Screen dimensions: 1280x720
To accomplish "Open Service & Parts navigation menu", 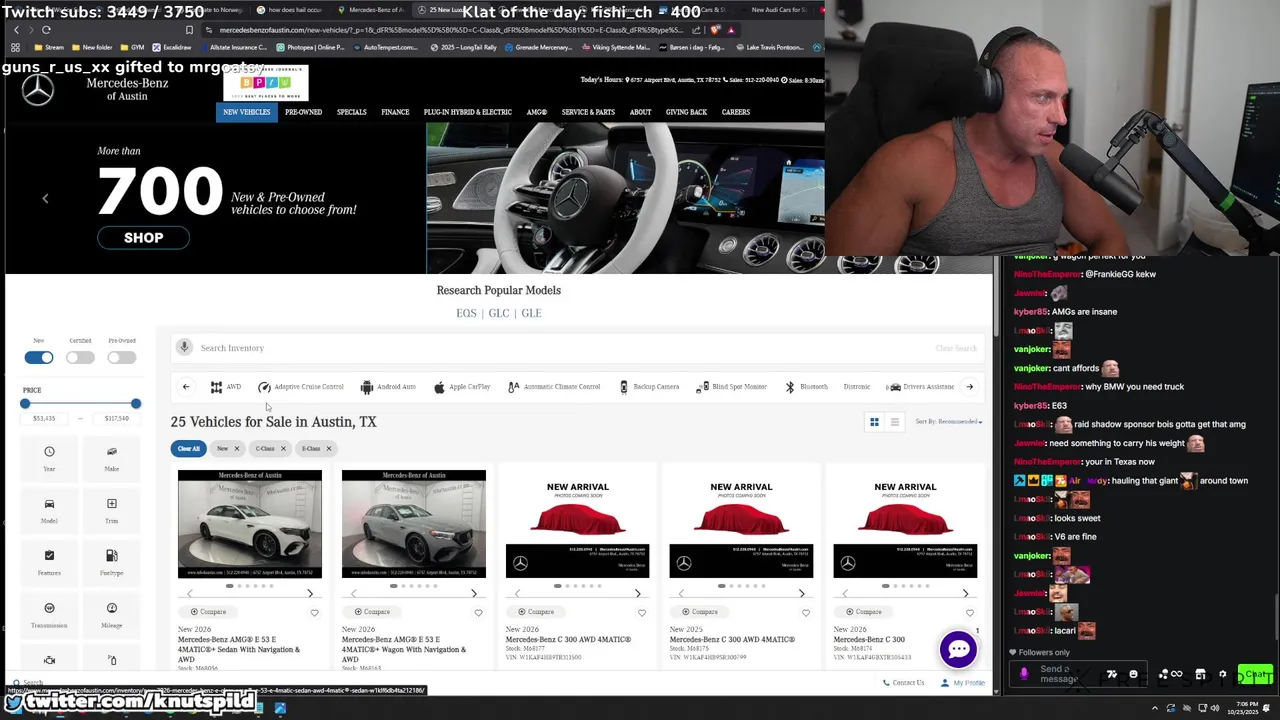I will pyautogui.click(x=588, y=112).
